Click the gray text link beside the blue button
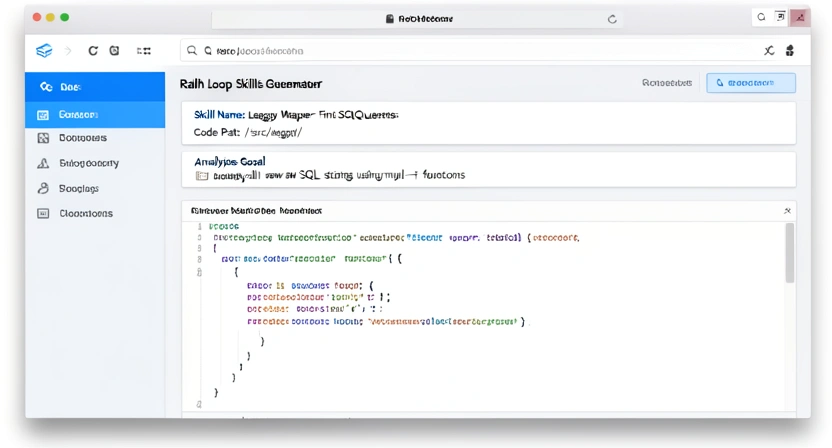This screenshot has height=448, width=832. pyautogui.click(x=666, y=83)
